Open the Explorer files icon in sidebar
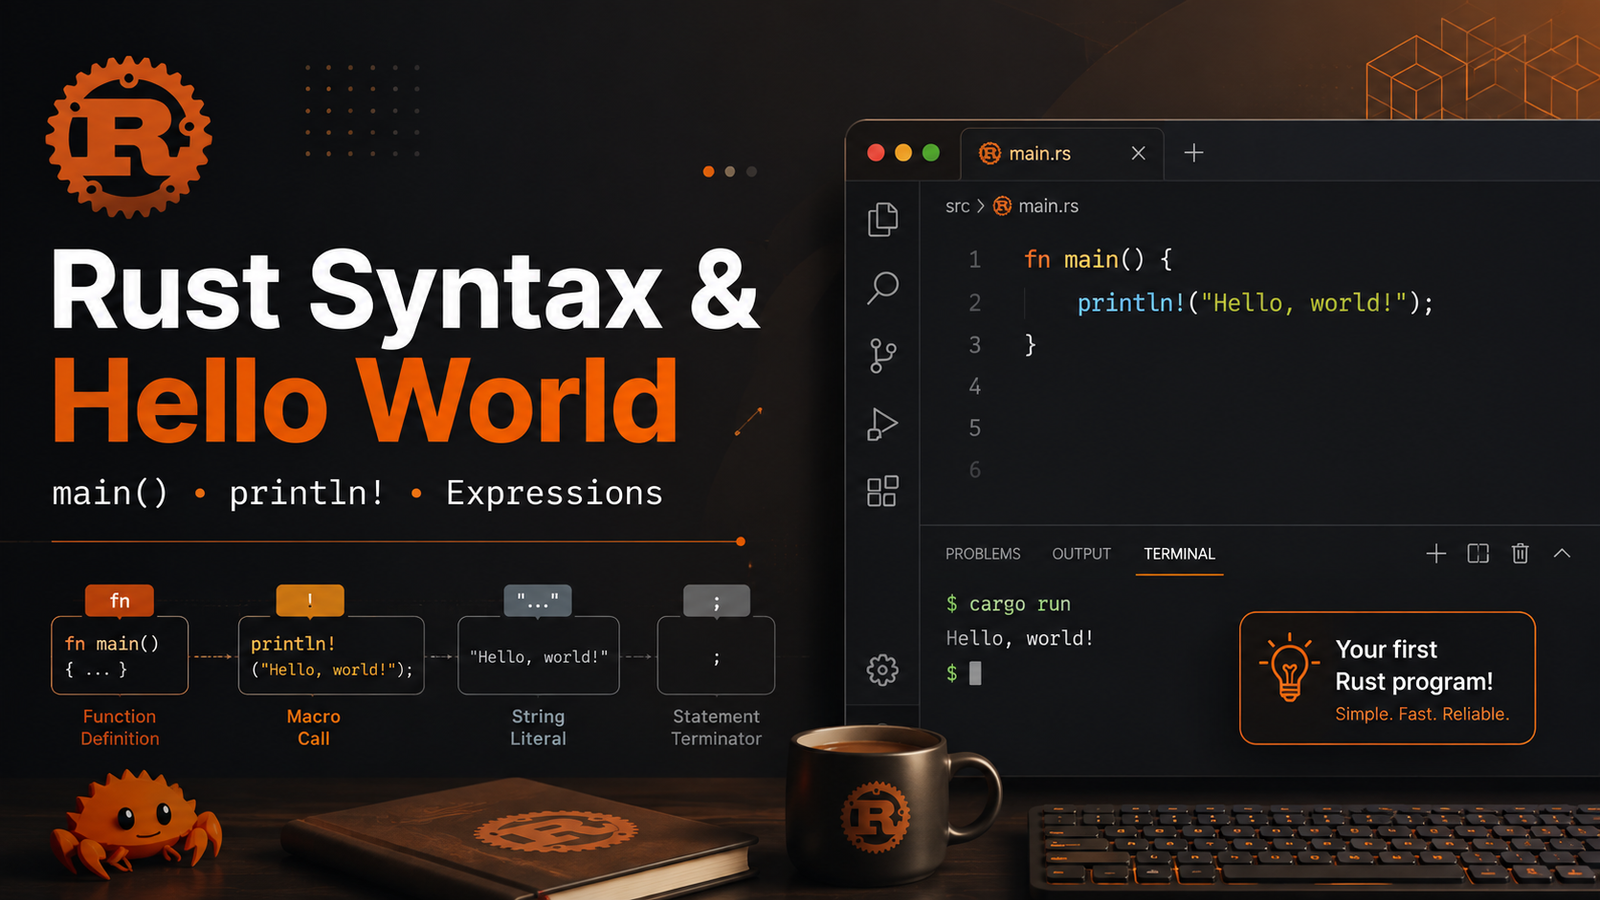Image resolution: width=1600 pixels, height=900 pixels. pos(882,219)
